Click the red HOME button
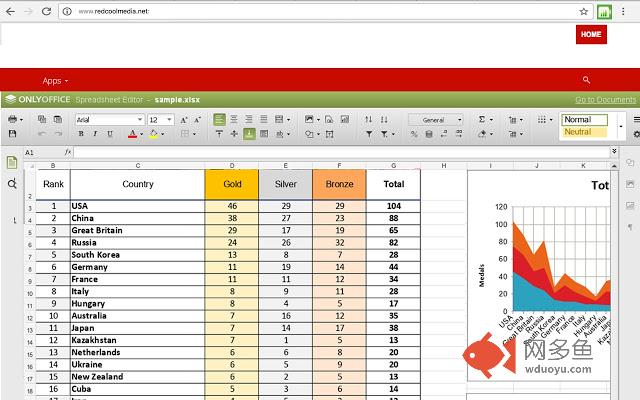This screenshot has width=640, height=400. pos(591,34)
